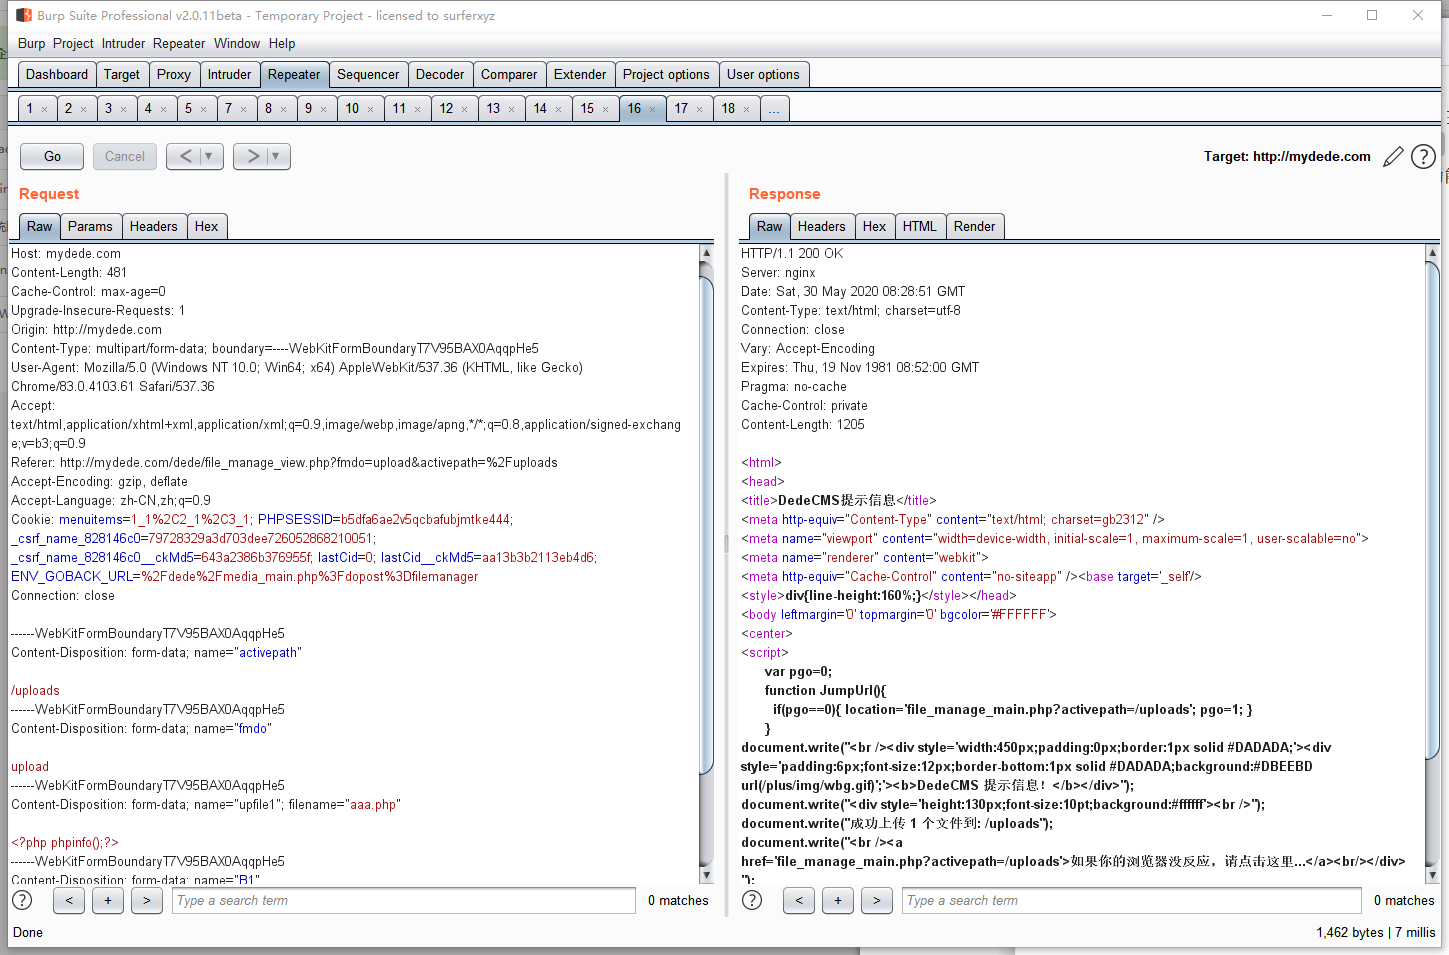Switch to Sequencer tab
Screen dimensions: 1449x955
pyautogui.click(x=368, y=74)
